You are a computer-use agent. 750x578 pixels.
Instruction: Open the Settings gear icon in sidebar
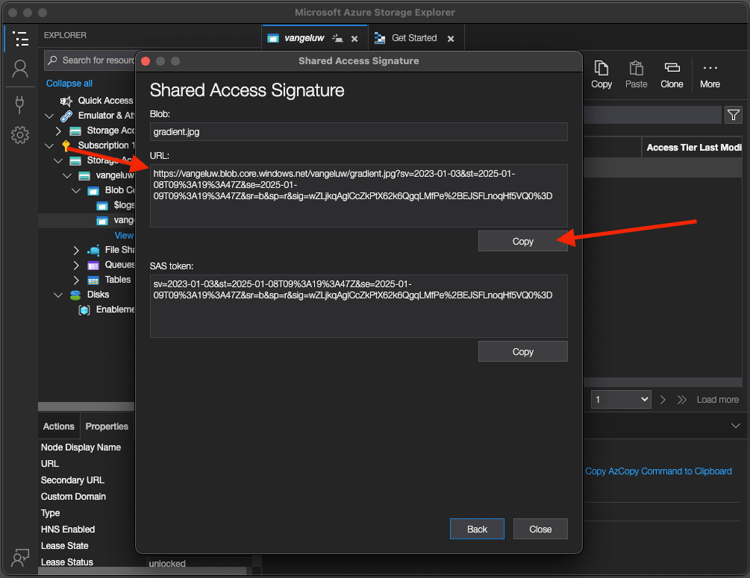pyautogui.click(x=20, y=135)
